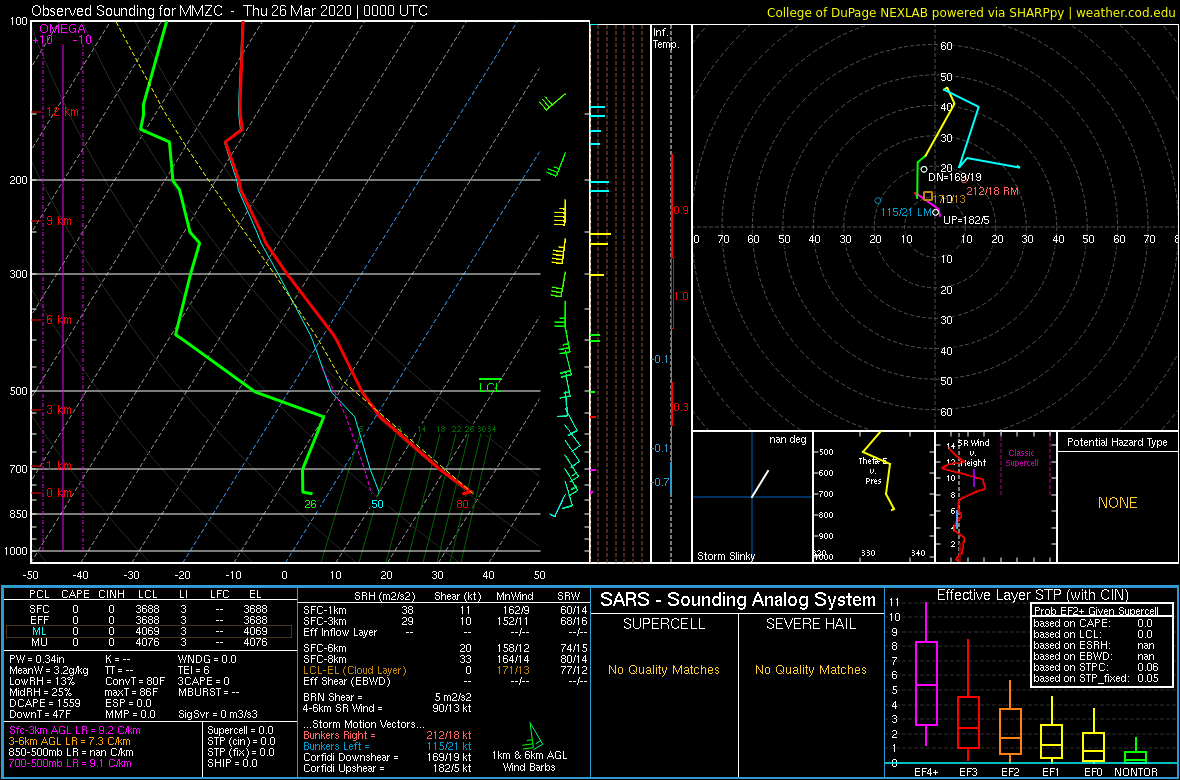Click the '115/21 LM' hodograph label
Image resolution: width=1180 pixels, height=780 pixels.
point(906,213)
